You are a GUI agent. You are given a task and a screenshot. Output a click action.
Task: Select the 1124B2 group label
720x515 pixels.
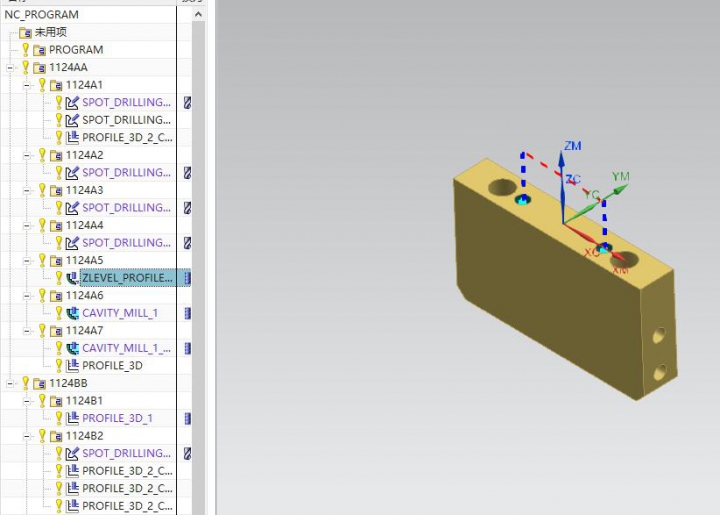[x=84, y=436]
